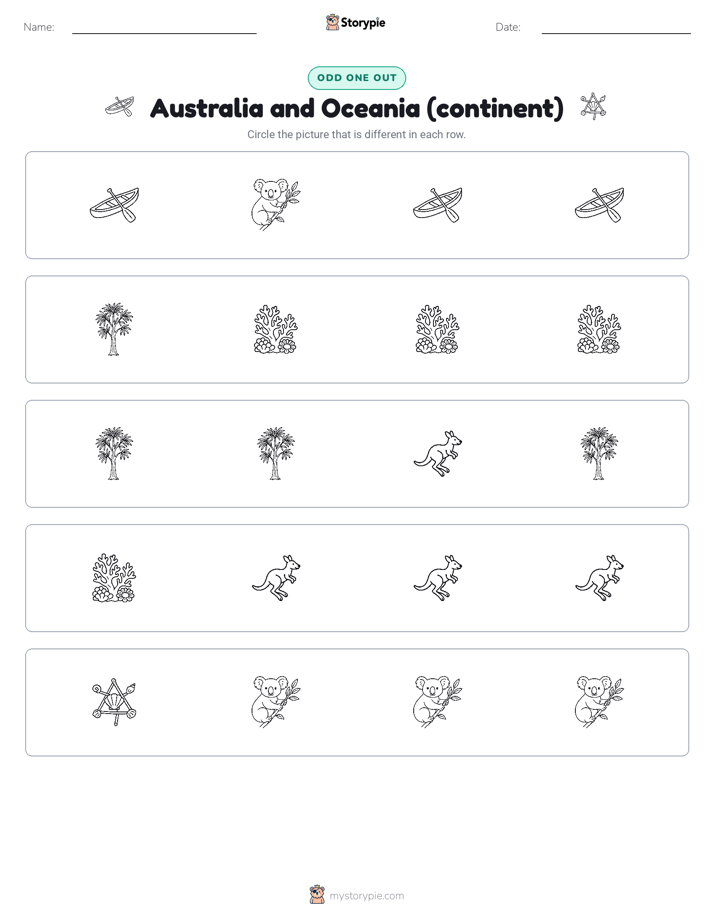This screenshot has height=924, width=714.
Task: Click the second palm tree in row three
Action: pyautogui.click(x=276, y=453)
